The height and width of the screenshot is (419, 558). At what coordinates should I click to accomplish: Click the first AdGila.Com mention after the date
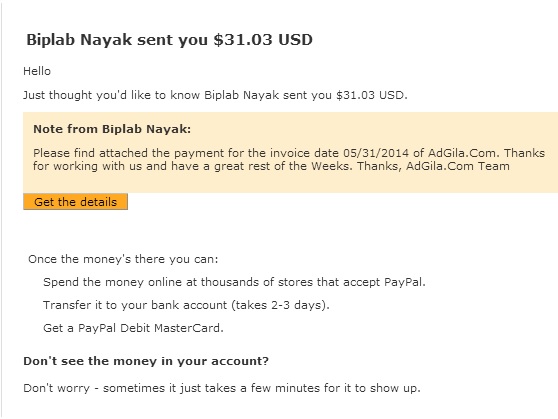coord(463,153)
